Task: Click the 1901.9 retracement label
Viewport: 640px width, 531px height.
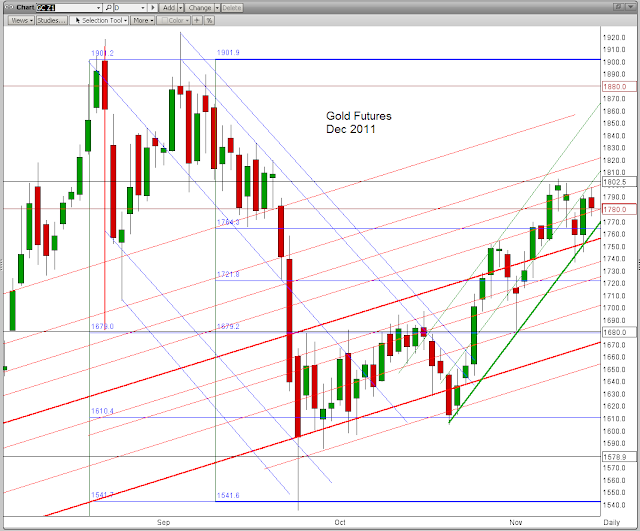Action: click(228, 53)
